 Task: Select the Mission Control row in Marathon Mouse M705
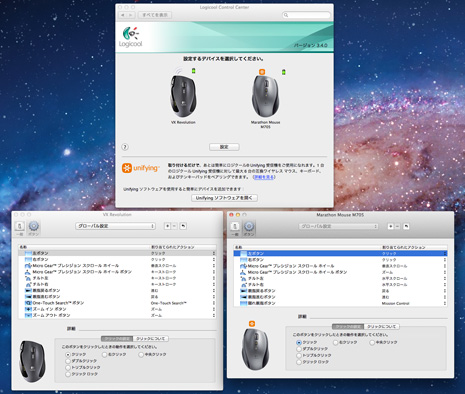340,303
